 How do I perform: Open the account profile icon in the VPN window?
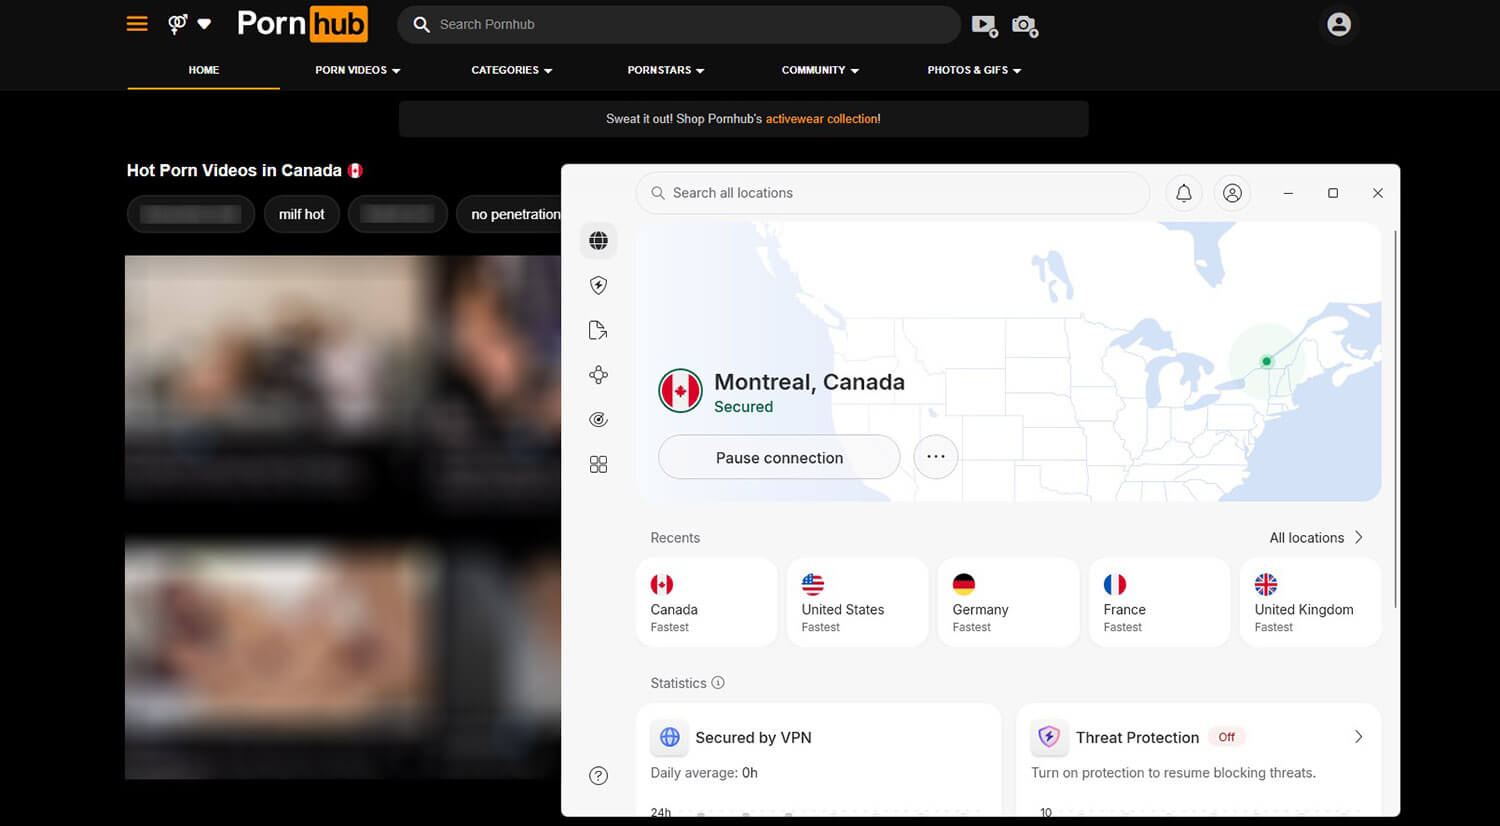pos(1232,193)
